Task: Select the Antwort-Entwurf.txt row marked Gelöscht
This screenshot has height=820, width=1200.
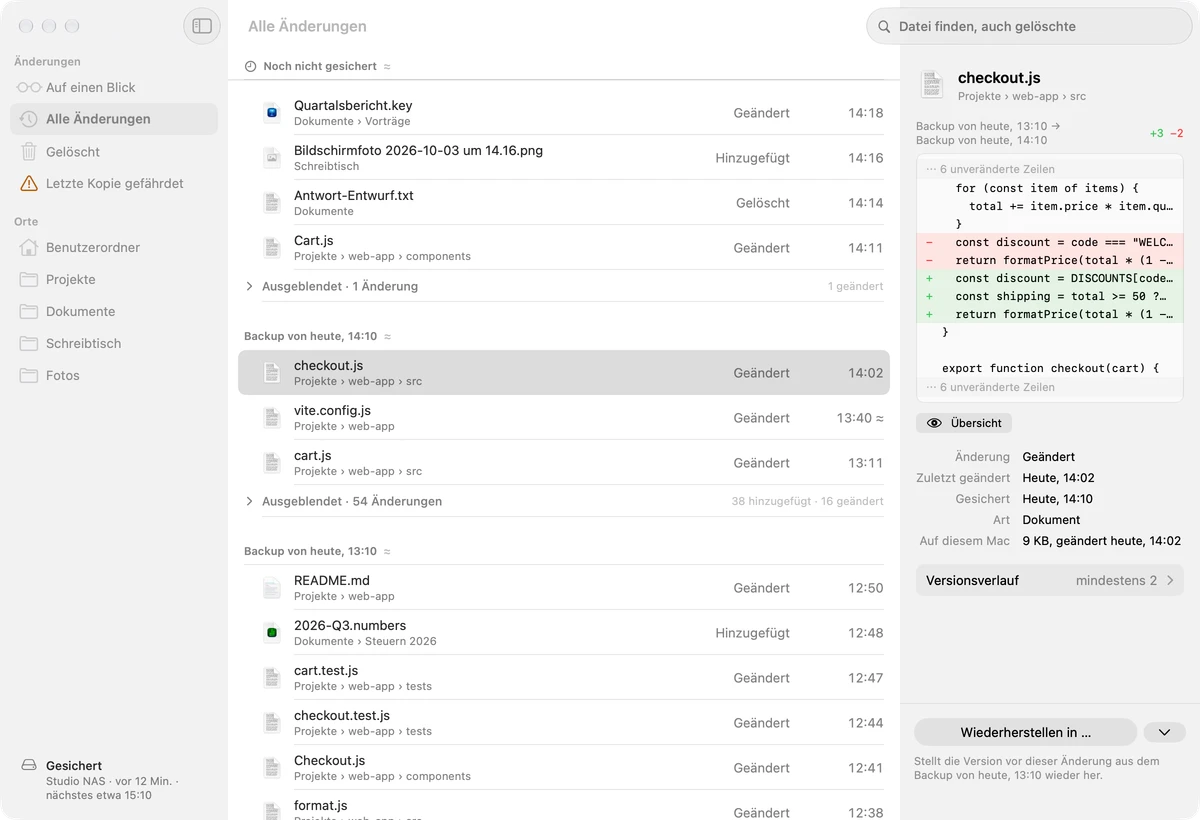Action: [x=564, y=203]
